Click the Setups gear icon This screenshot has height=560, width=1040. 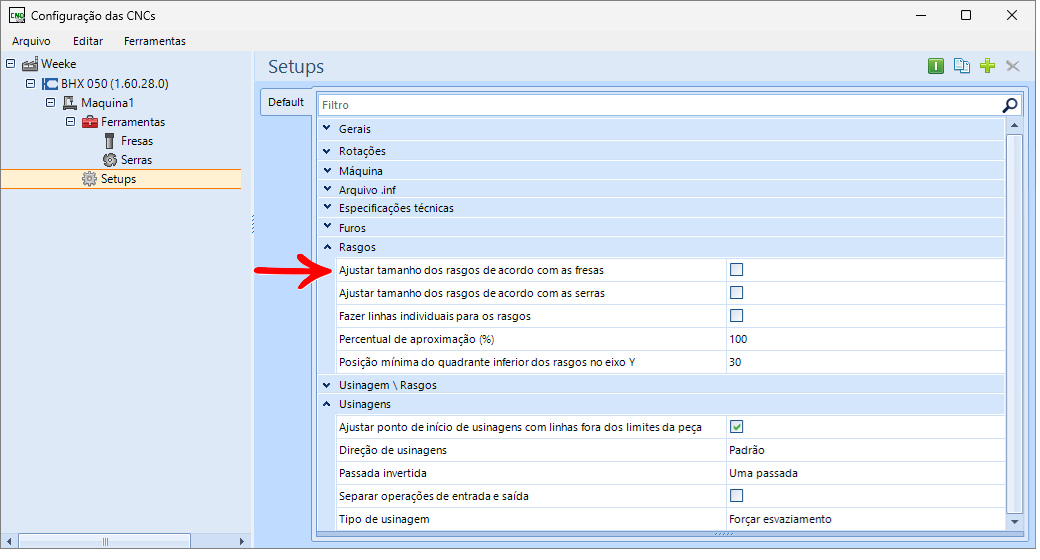coord(89,179)
